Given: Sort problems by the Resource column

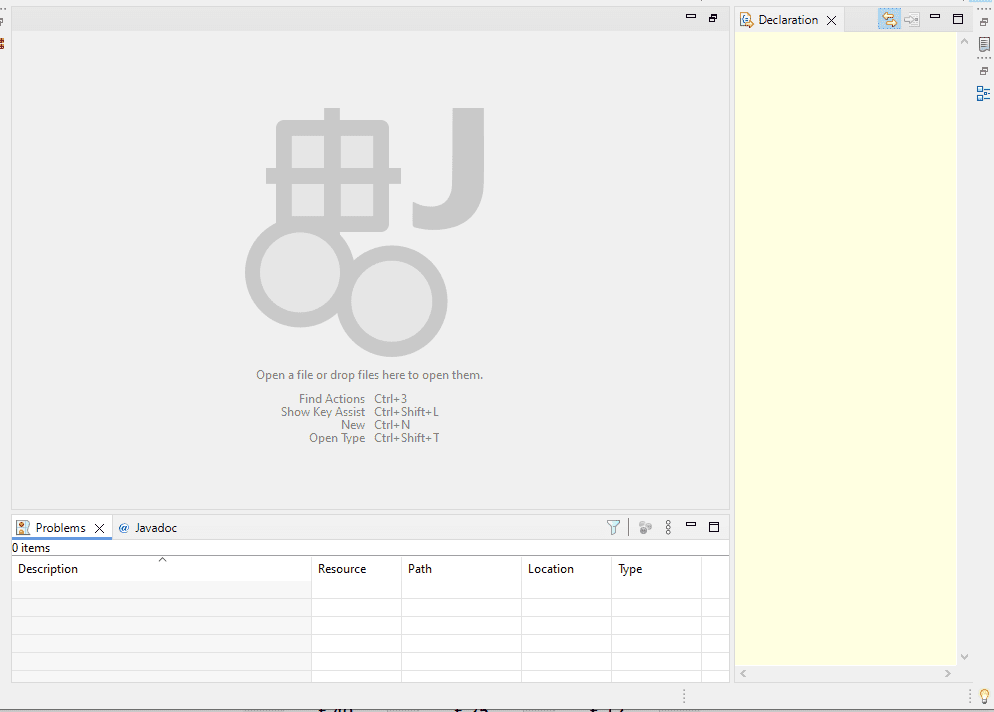Looking at the screenshot, I should (x=356, y=569).
